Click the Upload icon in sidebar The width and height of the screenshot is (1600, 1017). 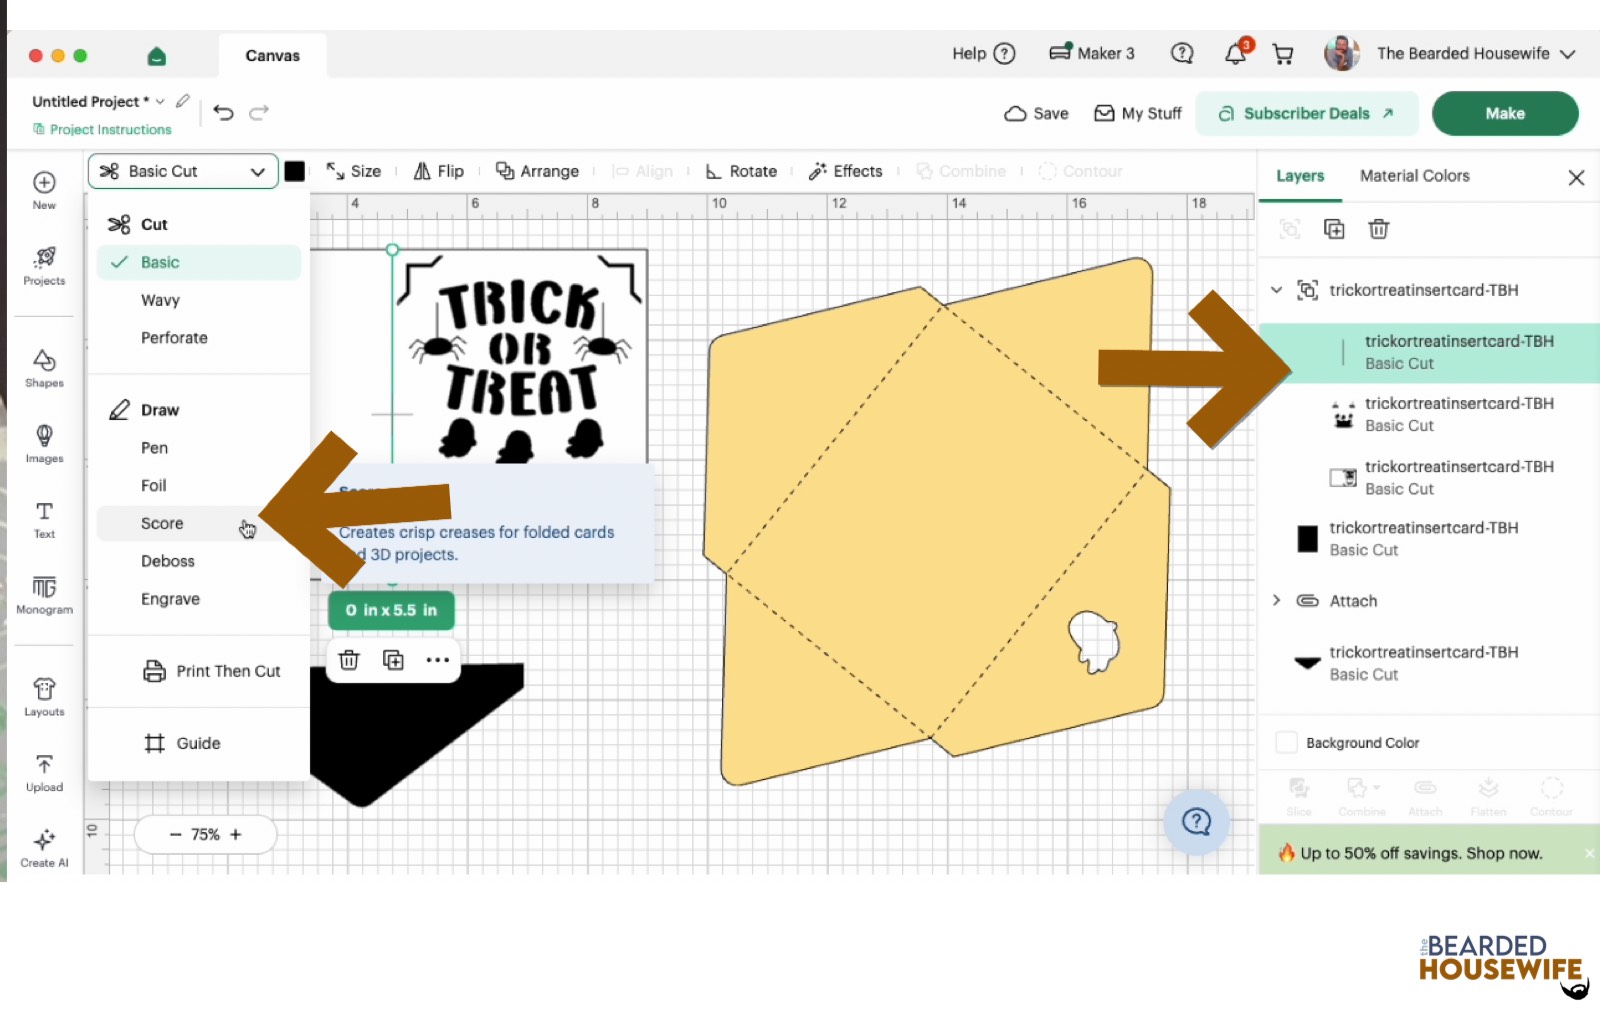[44, 773]
